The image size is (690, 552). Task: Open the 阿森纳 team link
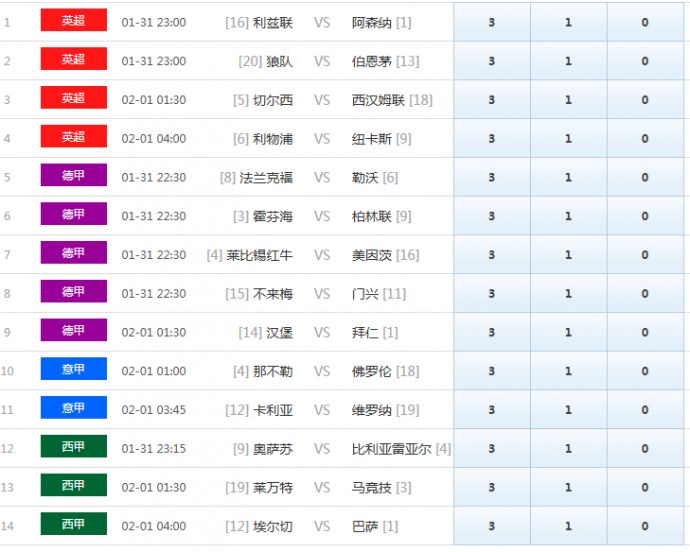[372, 22]
